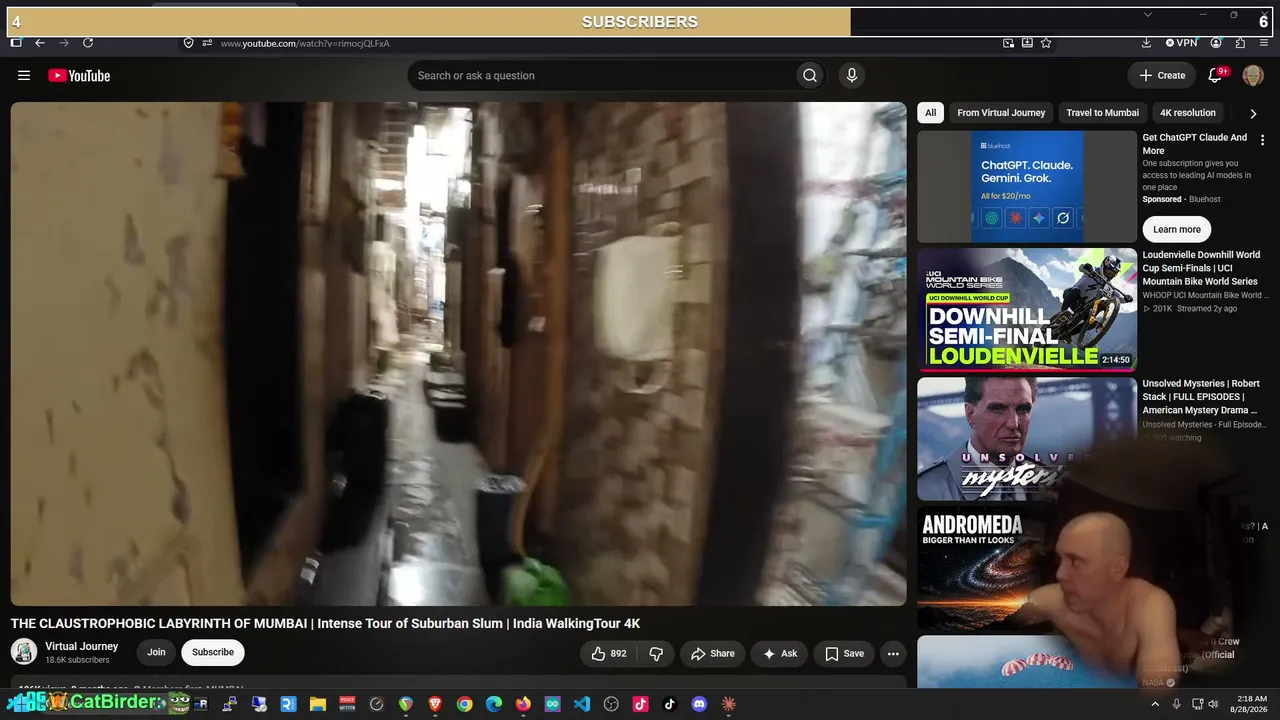Bookmark this page with the star icon
The width and height of the screenshot is (1280, 720).
1046,43
